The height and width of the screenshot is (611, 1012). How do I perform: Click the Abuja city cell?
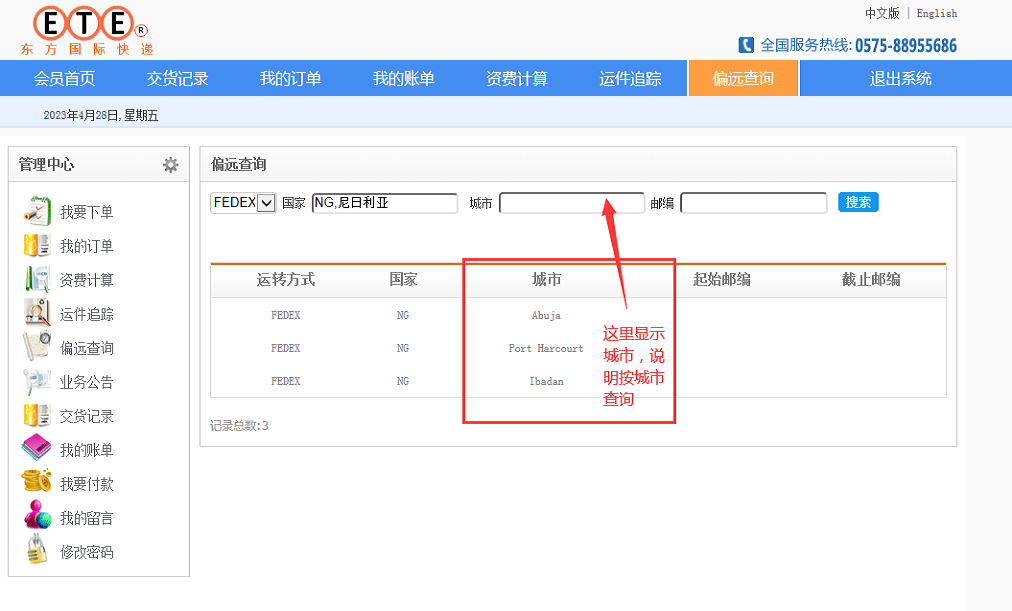tap(546, 316)
